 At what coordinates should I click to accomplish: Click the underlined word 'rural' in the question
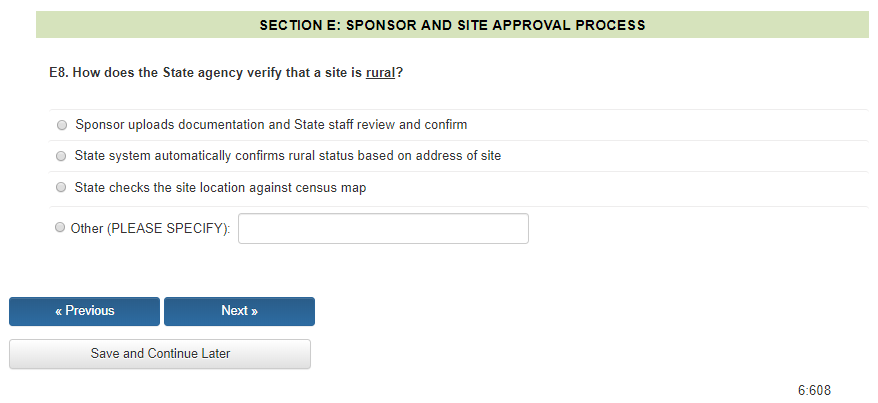tap(380, 73)
